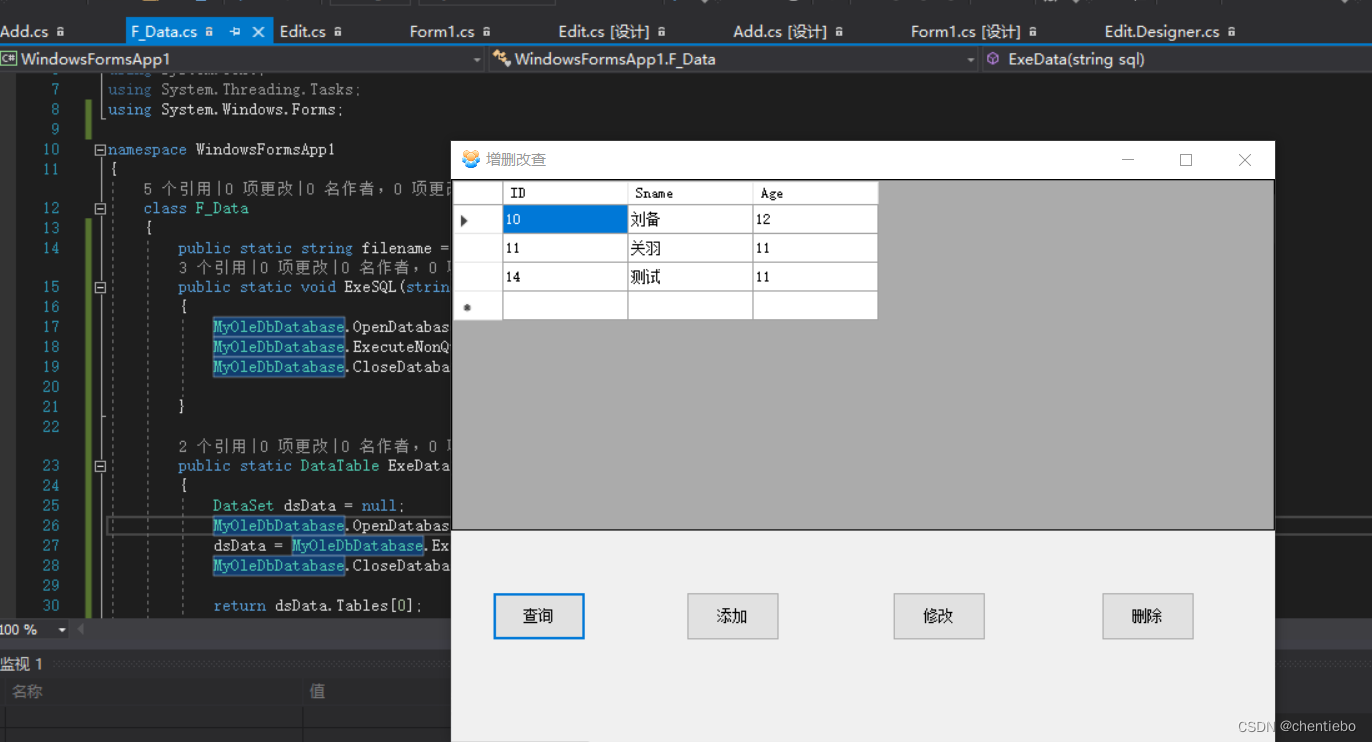Screen dimensions: 1372x742
Task: Click the 添加 button in the form
Action: click(732, 616)
